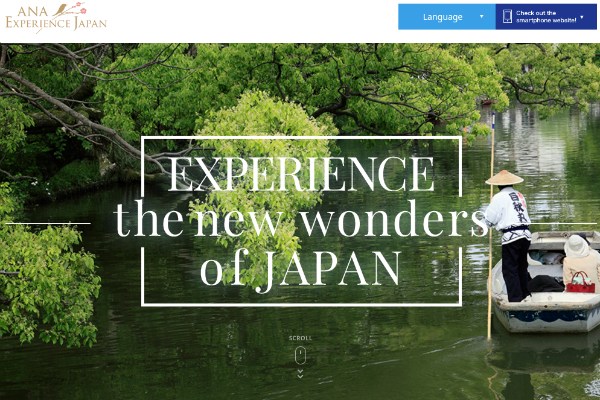Click the bird and blossom logo emblem
The height and width of the screenshot is (400, 600).
[70, 9]
